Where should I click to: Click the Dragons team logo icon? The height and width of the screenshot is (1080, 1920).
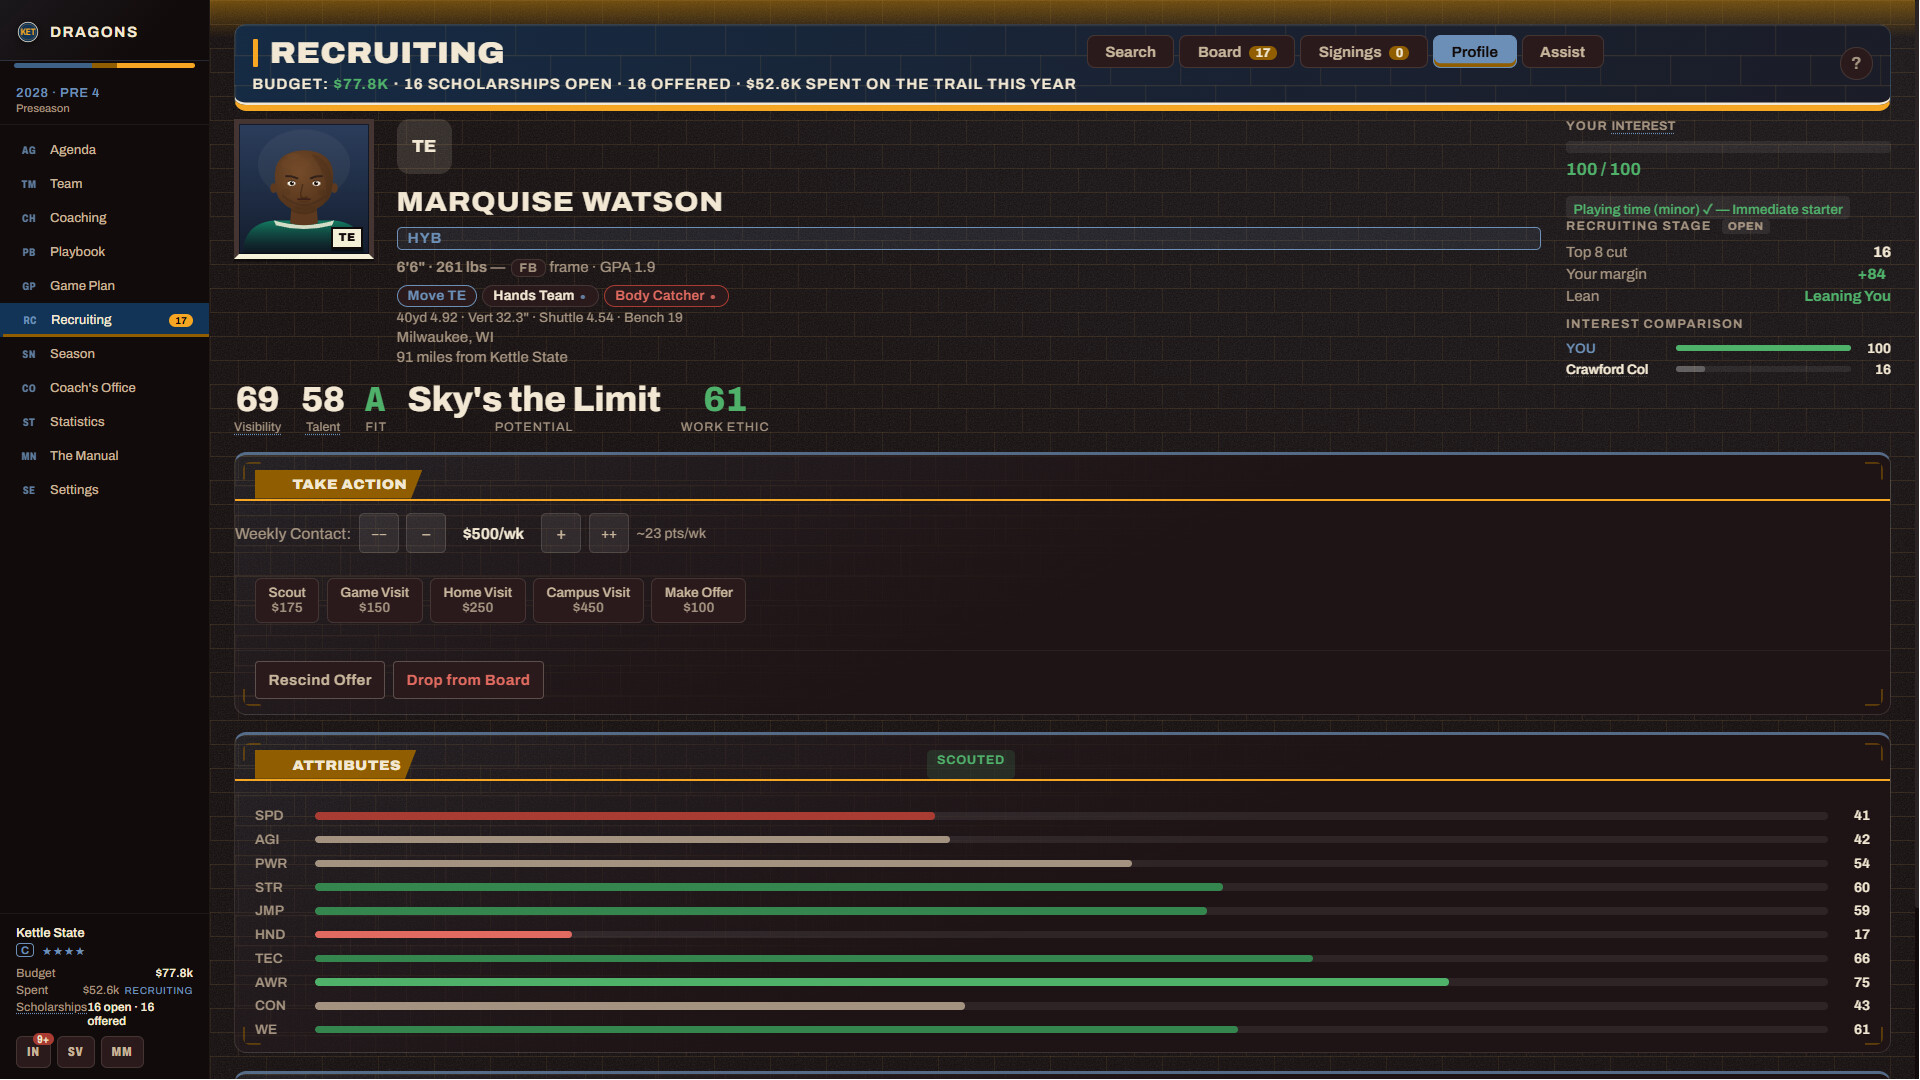[28, 32]
